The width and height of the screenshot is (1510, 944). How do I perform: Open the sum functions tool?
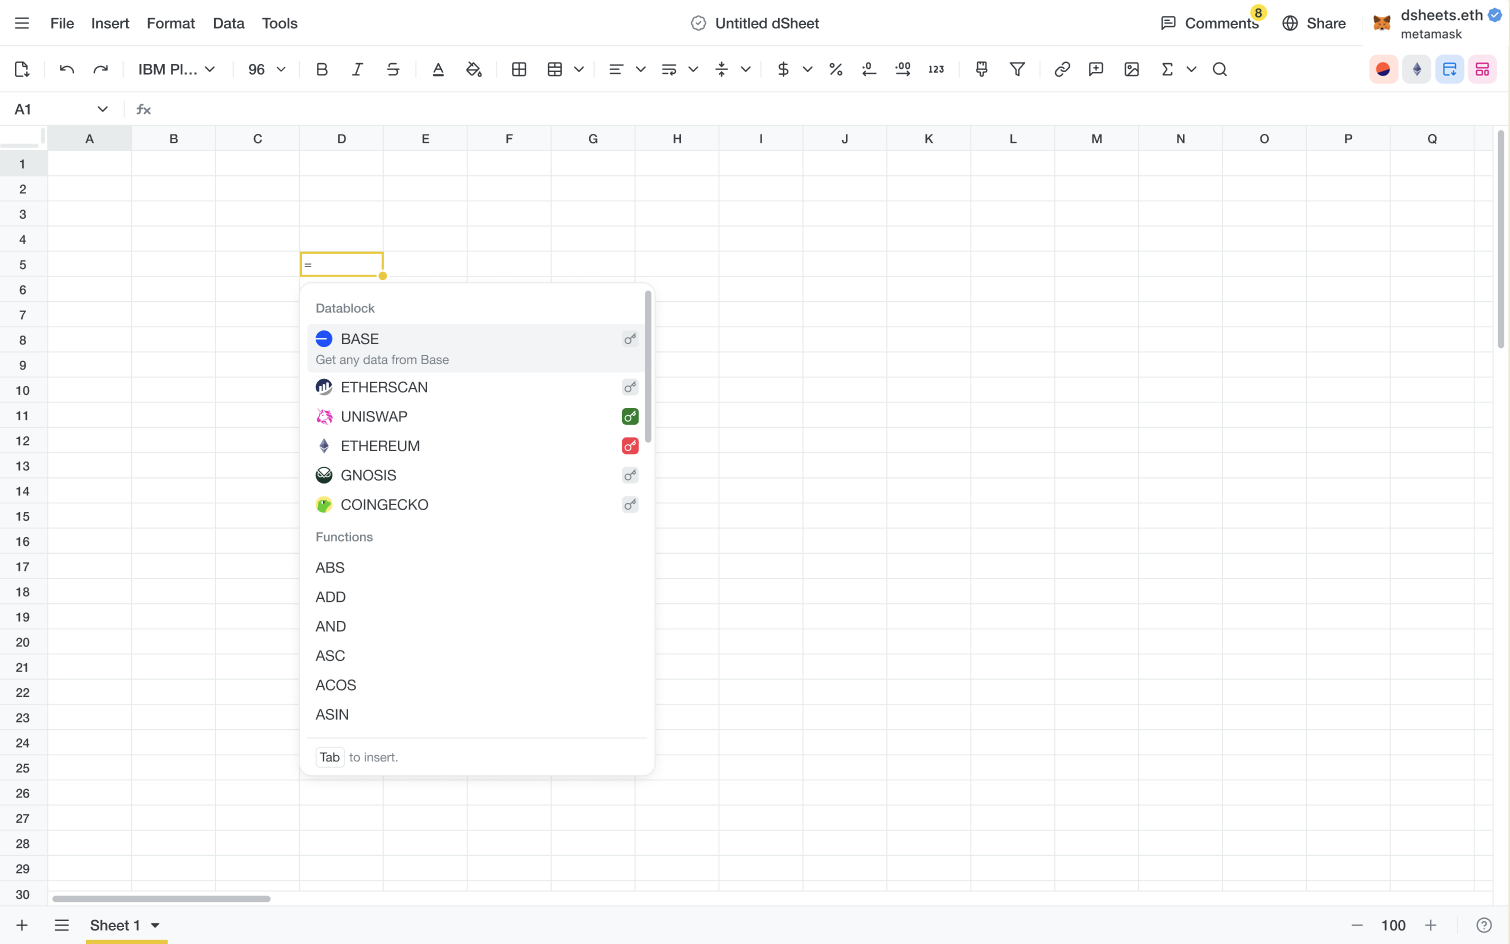1167,69
